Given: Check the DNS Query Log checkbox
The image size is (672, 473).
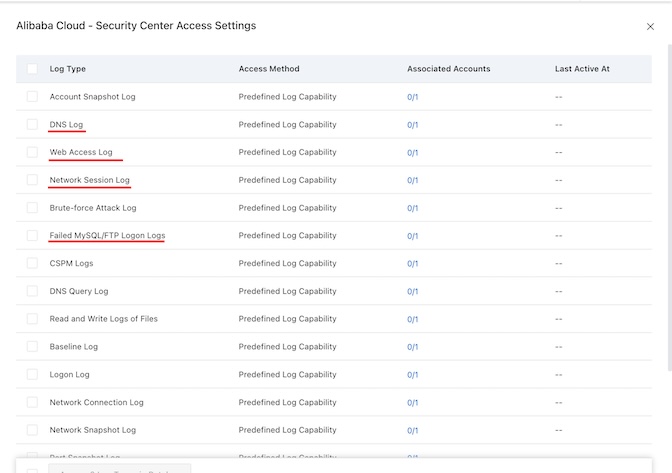Looking at the screenshot, I should click(x=32, y=291).
